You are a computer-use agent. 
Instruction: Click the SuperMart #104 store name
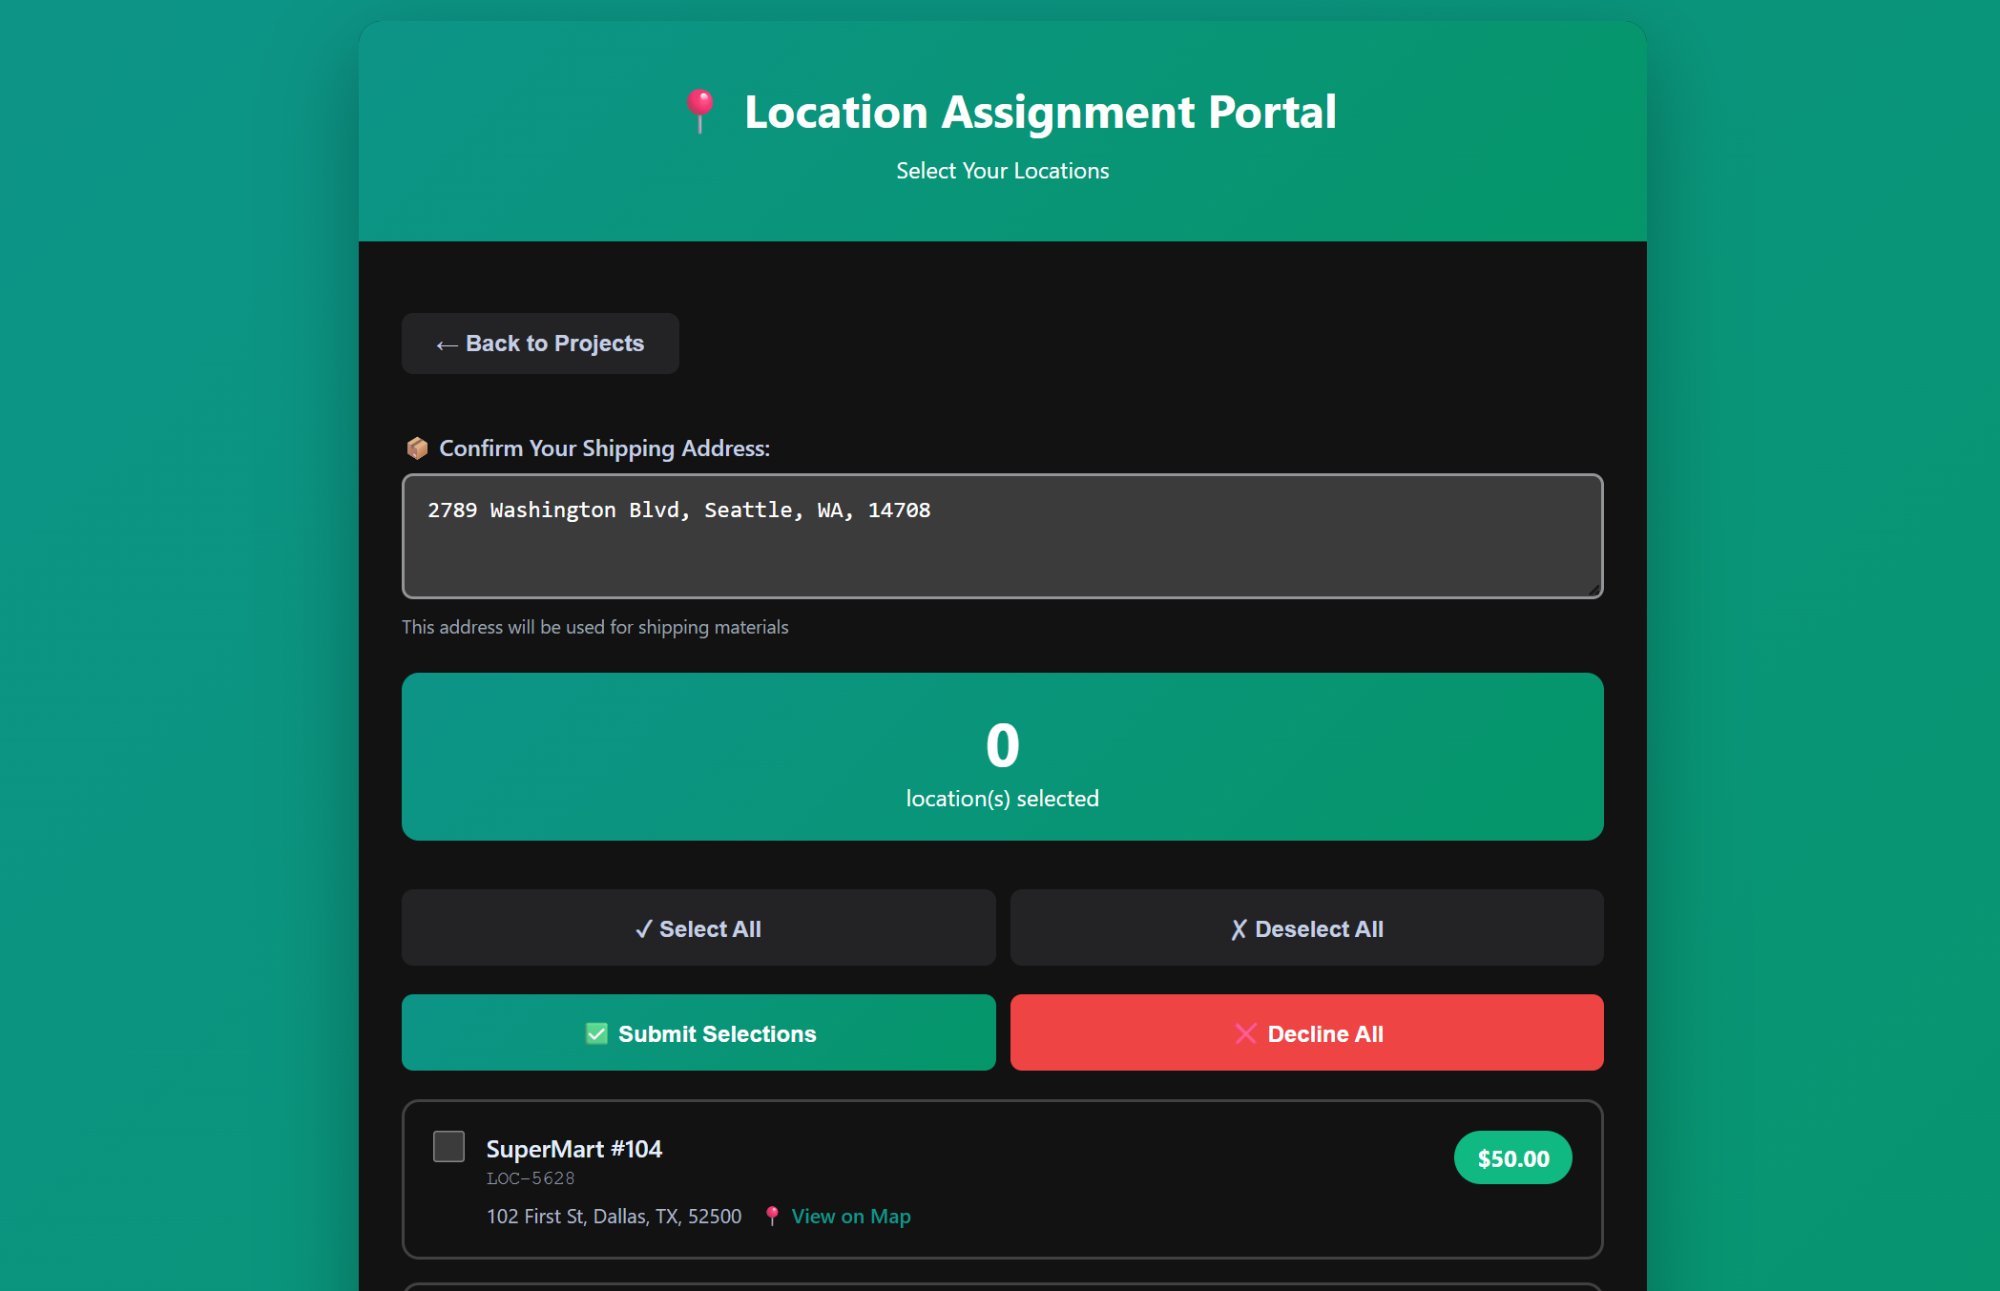574,1149
